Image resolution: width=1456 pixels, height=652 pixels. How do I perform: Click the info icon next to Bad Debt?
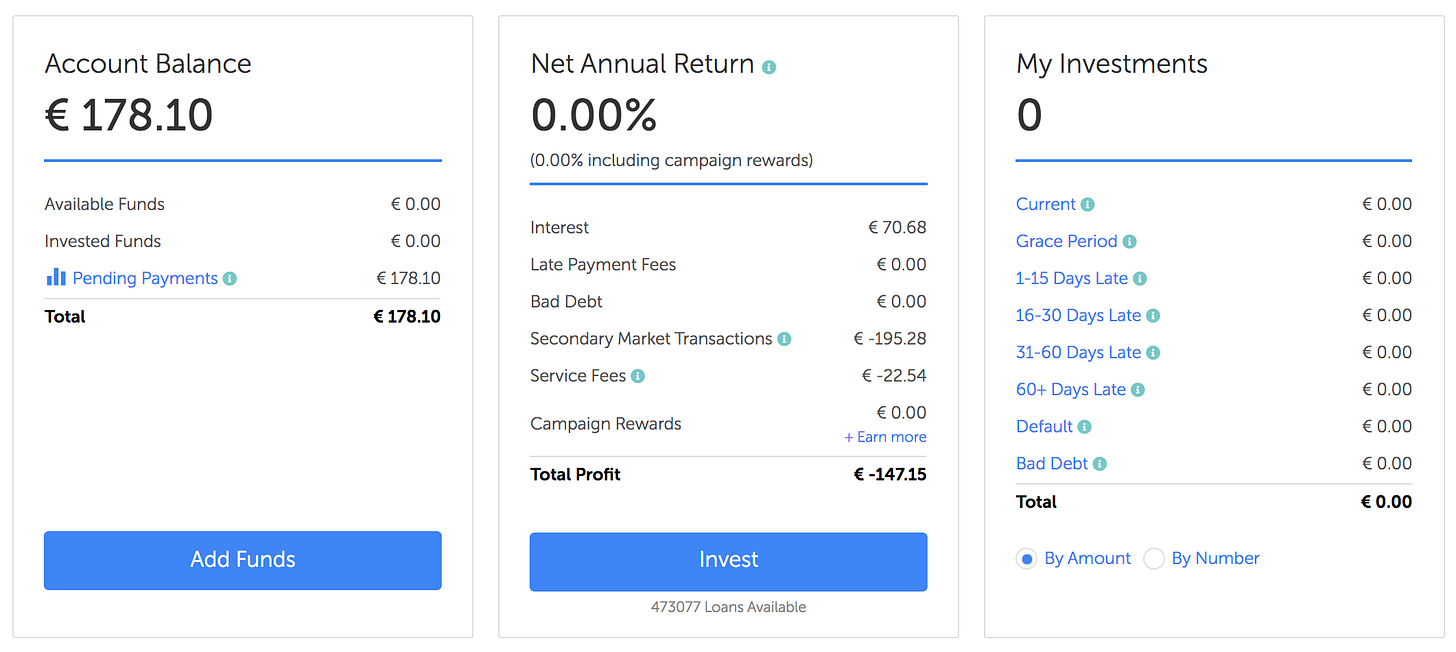1100,464
